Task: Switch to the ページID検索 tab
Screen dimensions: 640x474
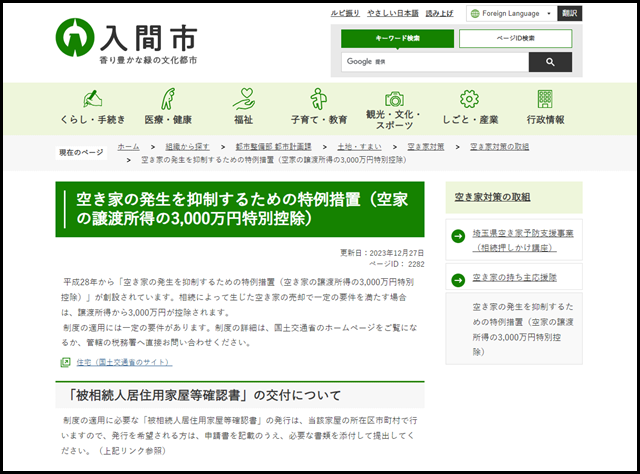Action: click(516, 38)
